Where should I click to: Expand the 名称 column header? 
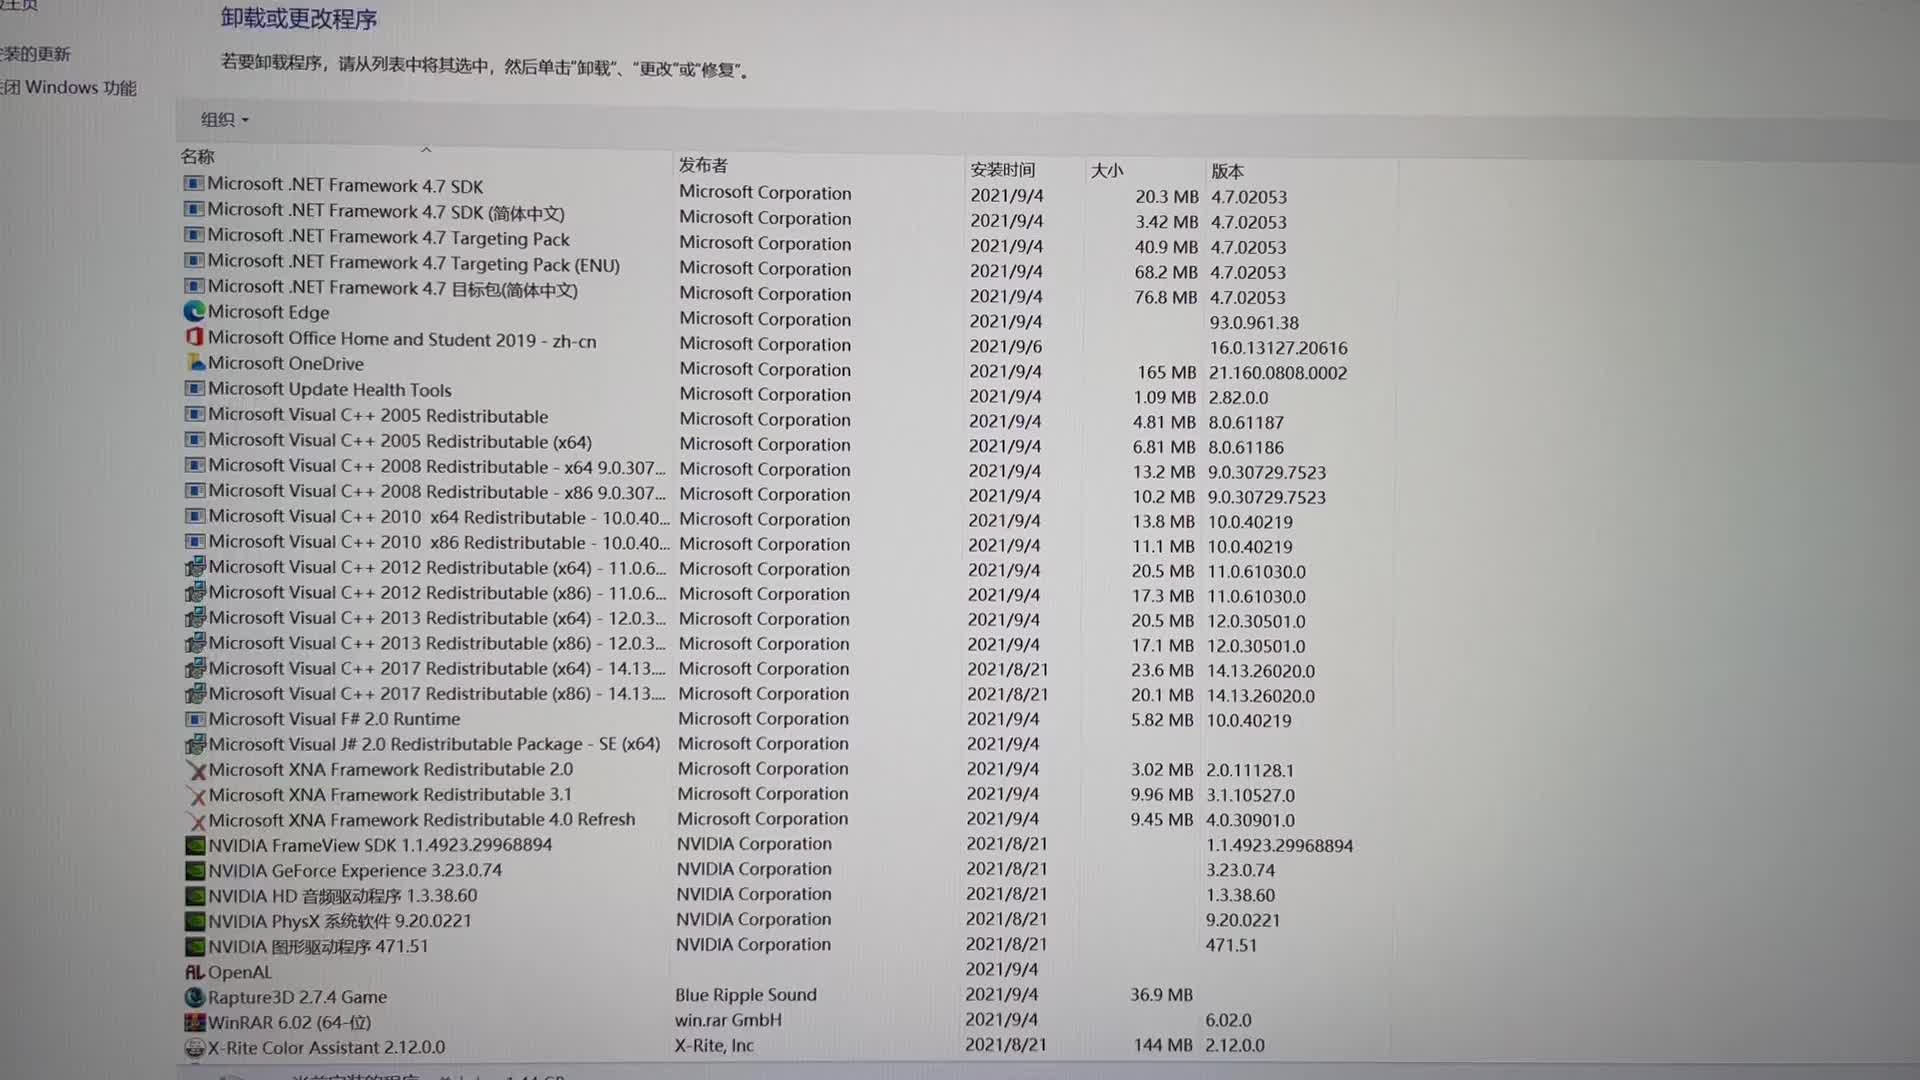point(671,158)
